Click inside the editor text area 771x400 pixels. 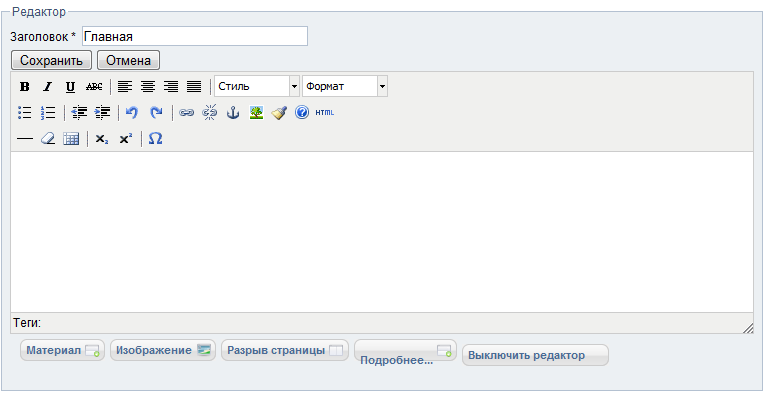(x=382, y=232)
